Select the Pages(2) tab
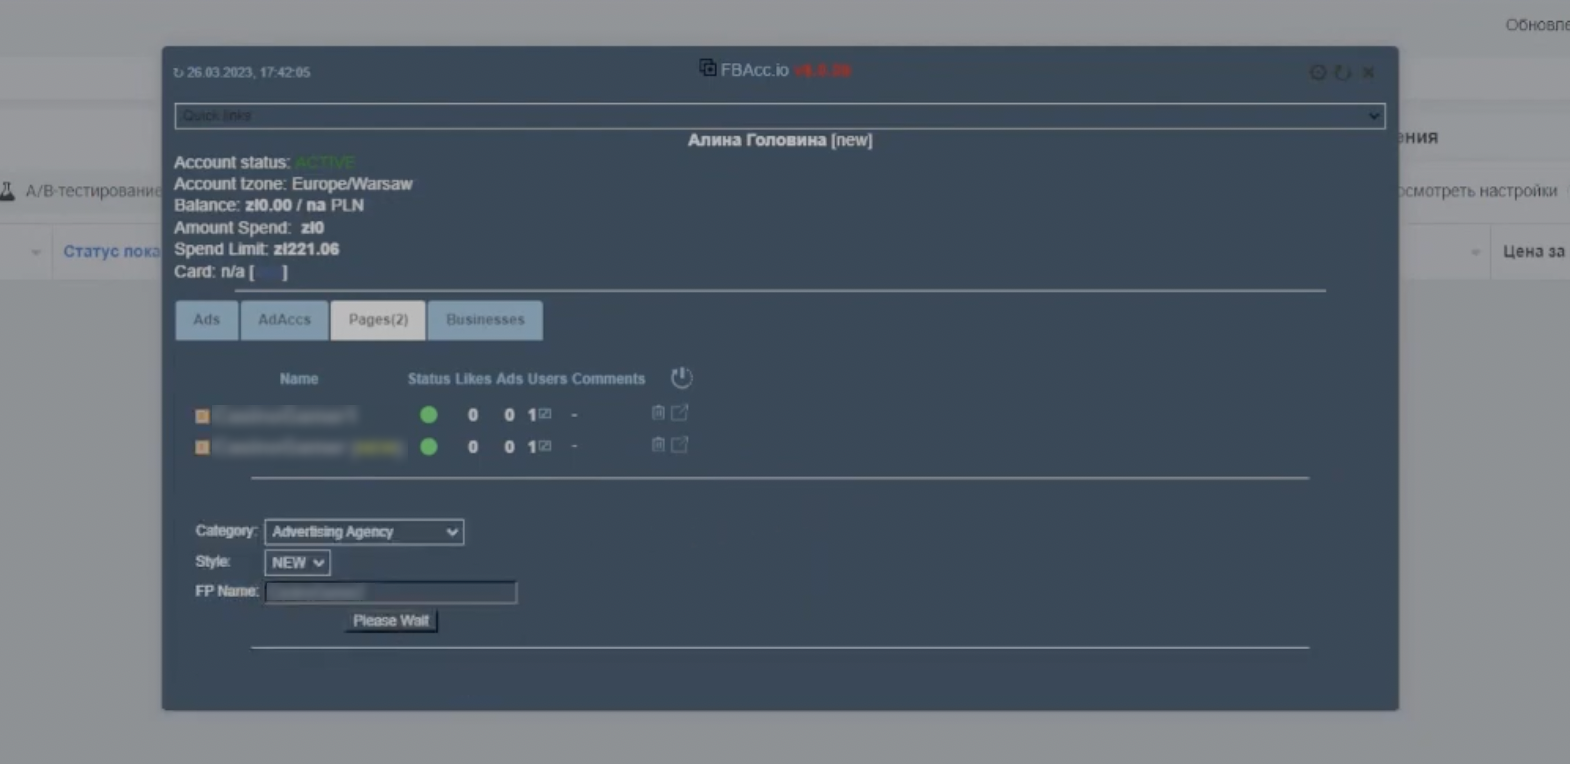The height and width of the screenshot is (764, 1570). coord(378,320)
